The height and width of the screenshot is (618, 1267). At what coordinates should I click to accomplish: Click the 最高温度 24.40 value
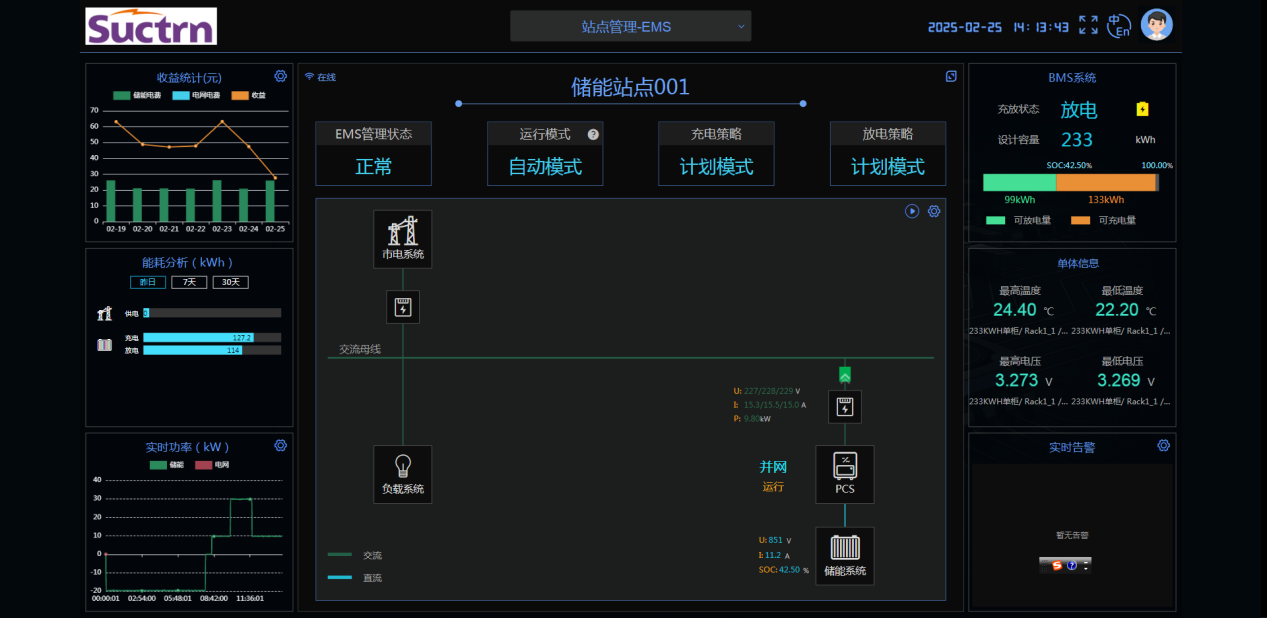(x=1014, y=310)
